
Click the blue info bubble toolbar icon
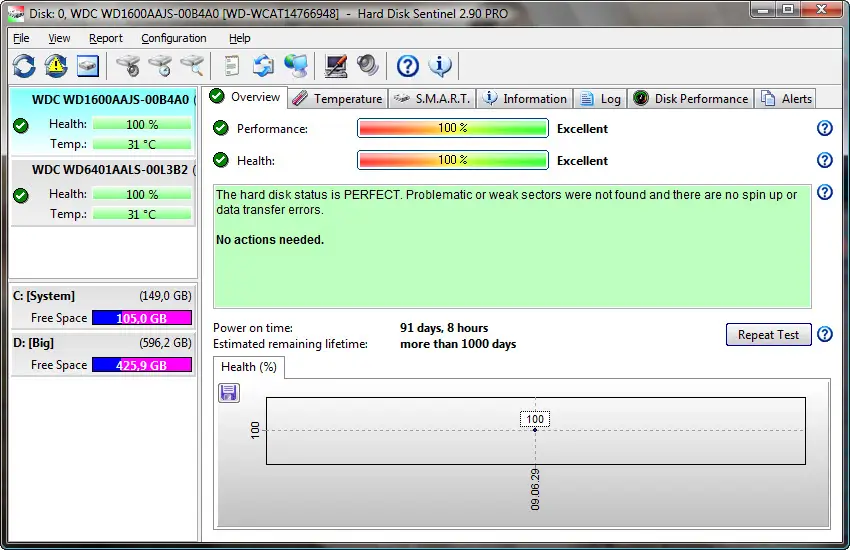click(440, 66)
